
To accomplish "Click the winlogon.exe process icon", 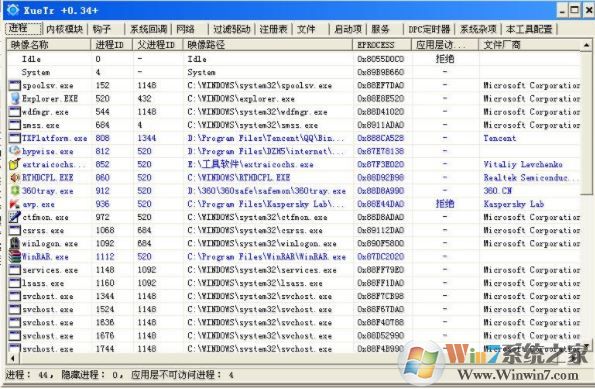I will pyautogui.click(x=15, y=243).
